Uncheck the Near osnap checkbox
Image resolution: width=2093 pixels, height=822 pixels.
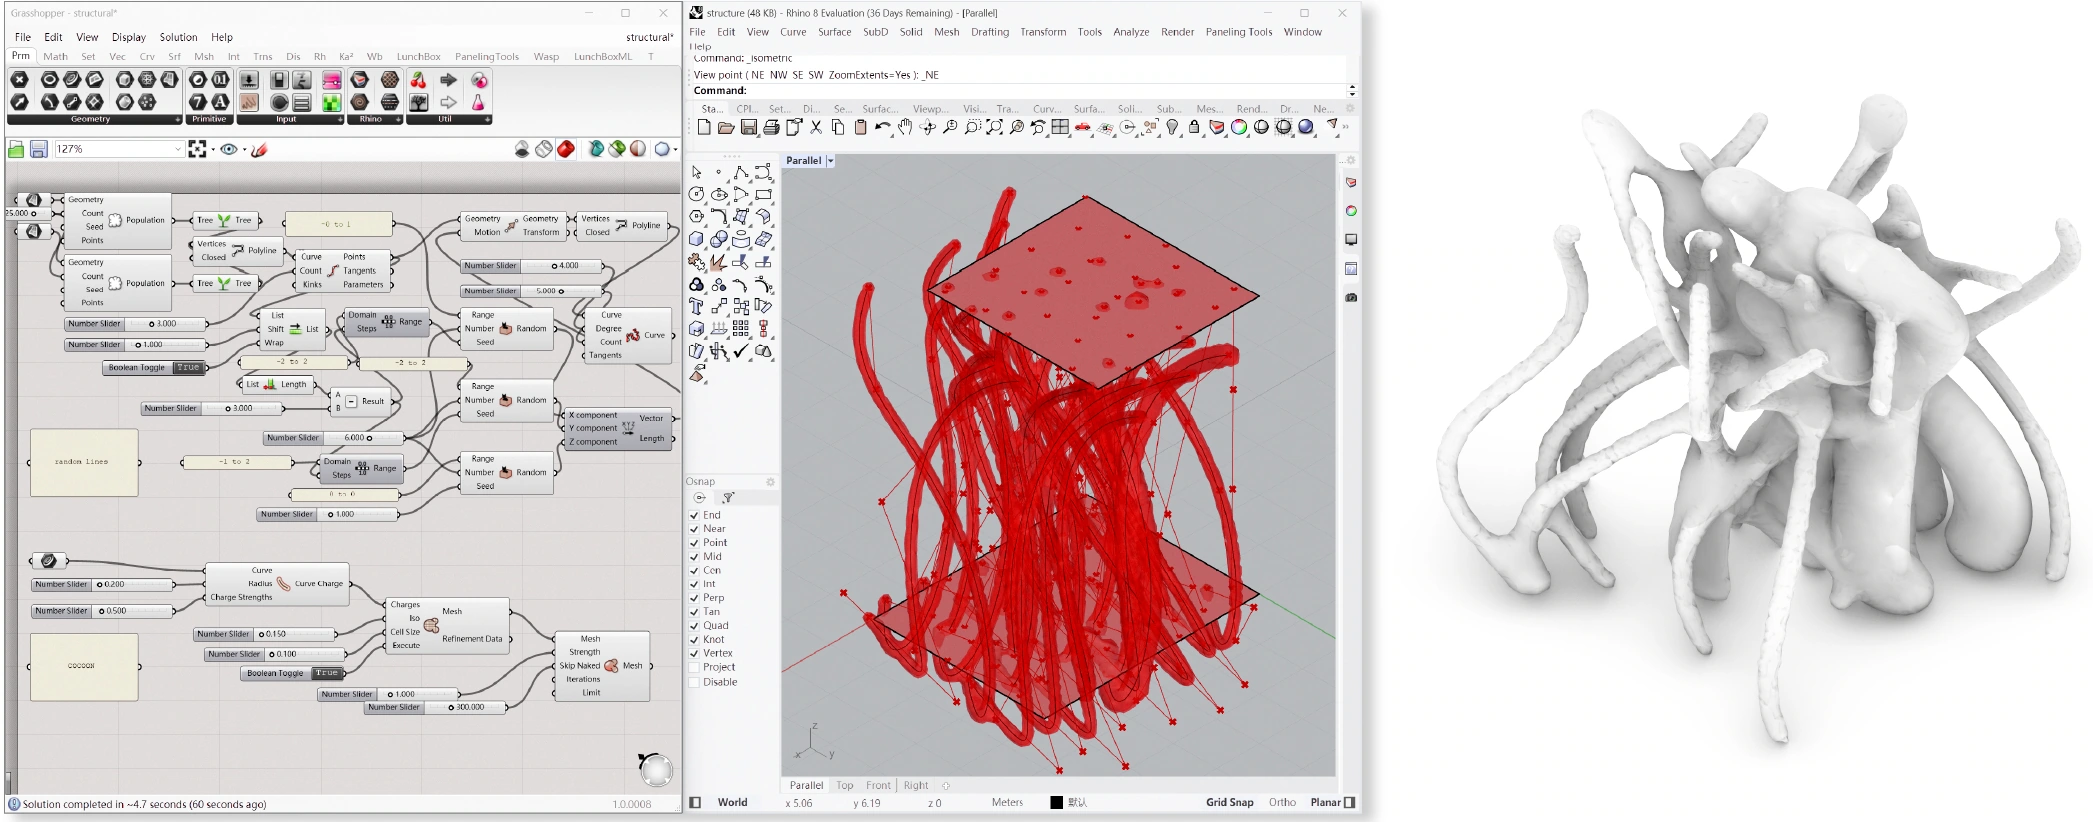694,529
